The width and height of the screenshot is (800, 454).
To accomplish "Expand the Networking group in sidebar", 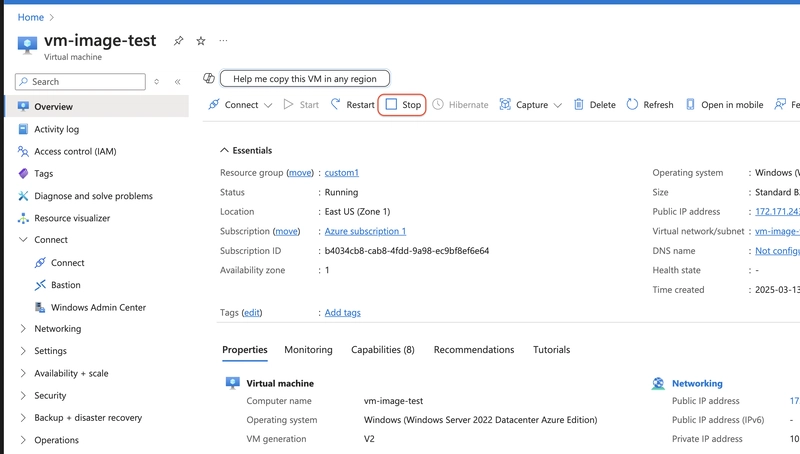I will [23, 329].
